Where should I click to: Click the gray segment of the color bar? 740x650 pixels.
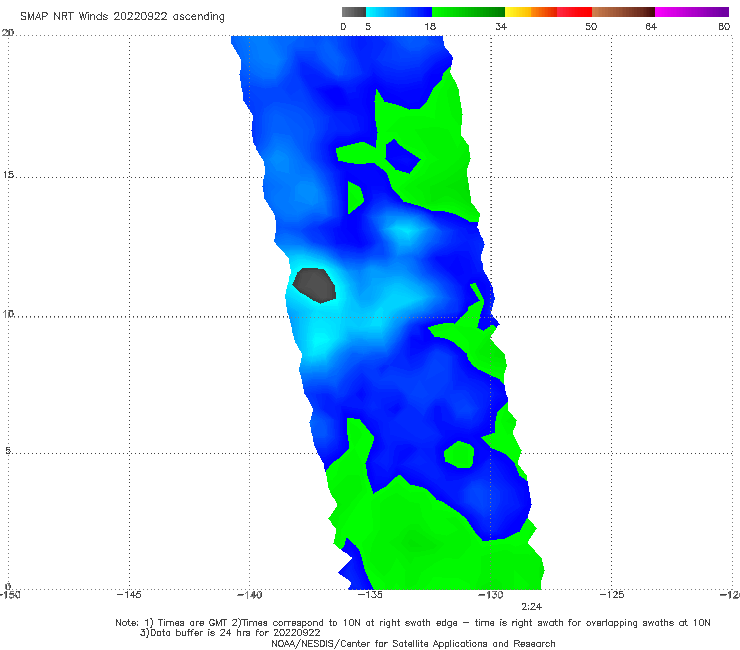[x=354, y=12]
